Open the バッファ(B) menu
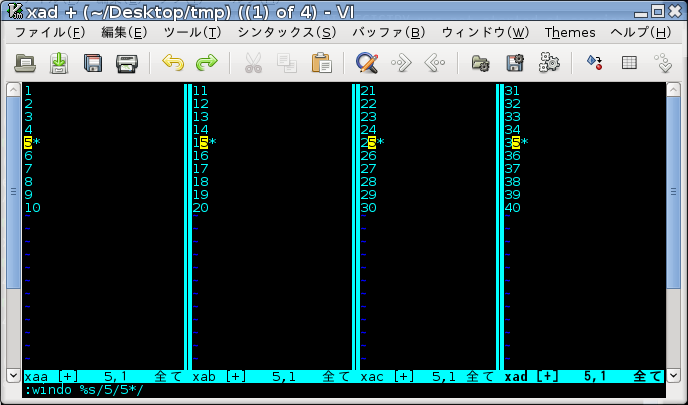 [389, 32]
